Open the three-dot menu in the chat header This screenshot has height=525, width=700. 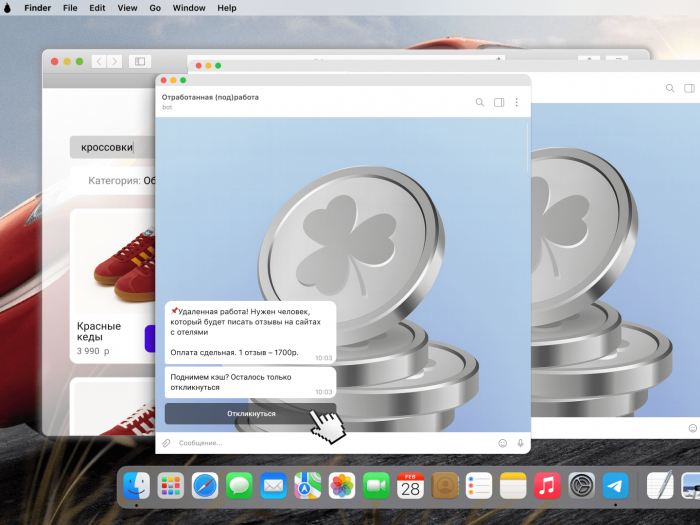517,102
